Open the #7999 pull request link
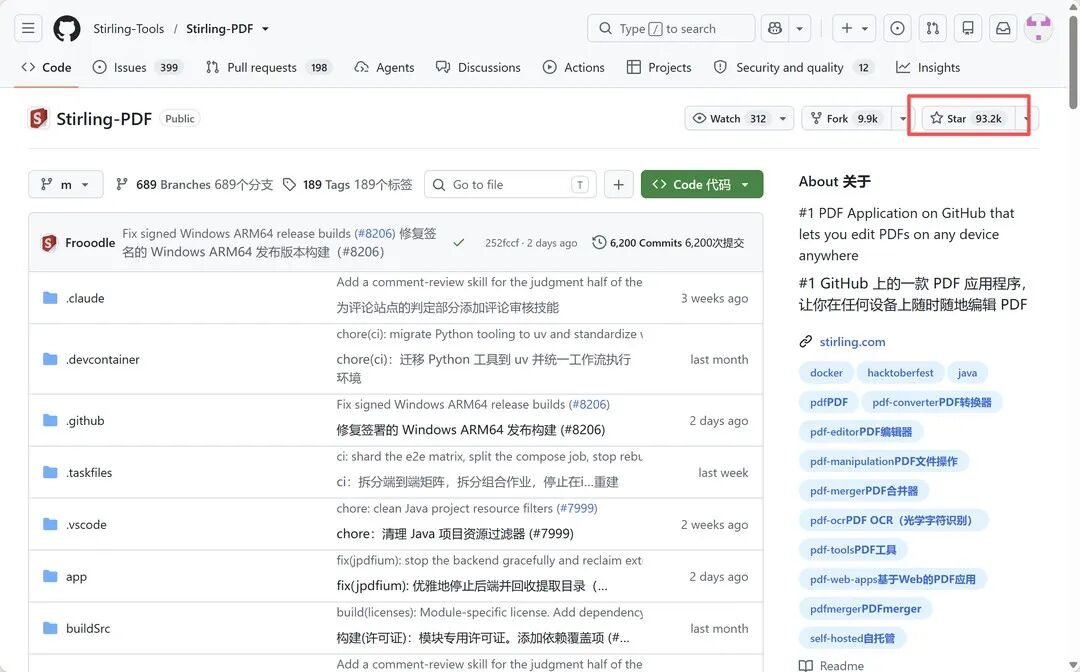This screenshot has height=672, width=1080. click(577, 508)
